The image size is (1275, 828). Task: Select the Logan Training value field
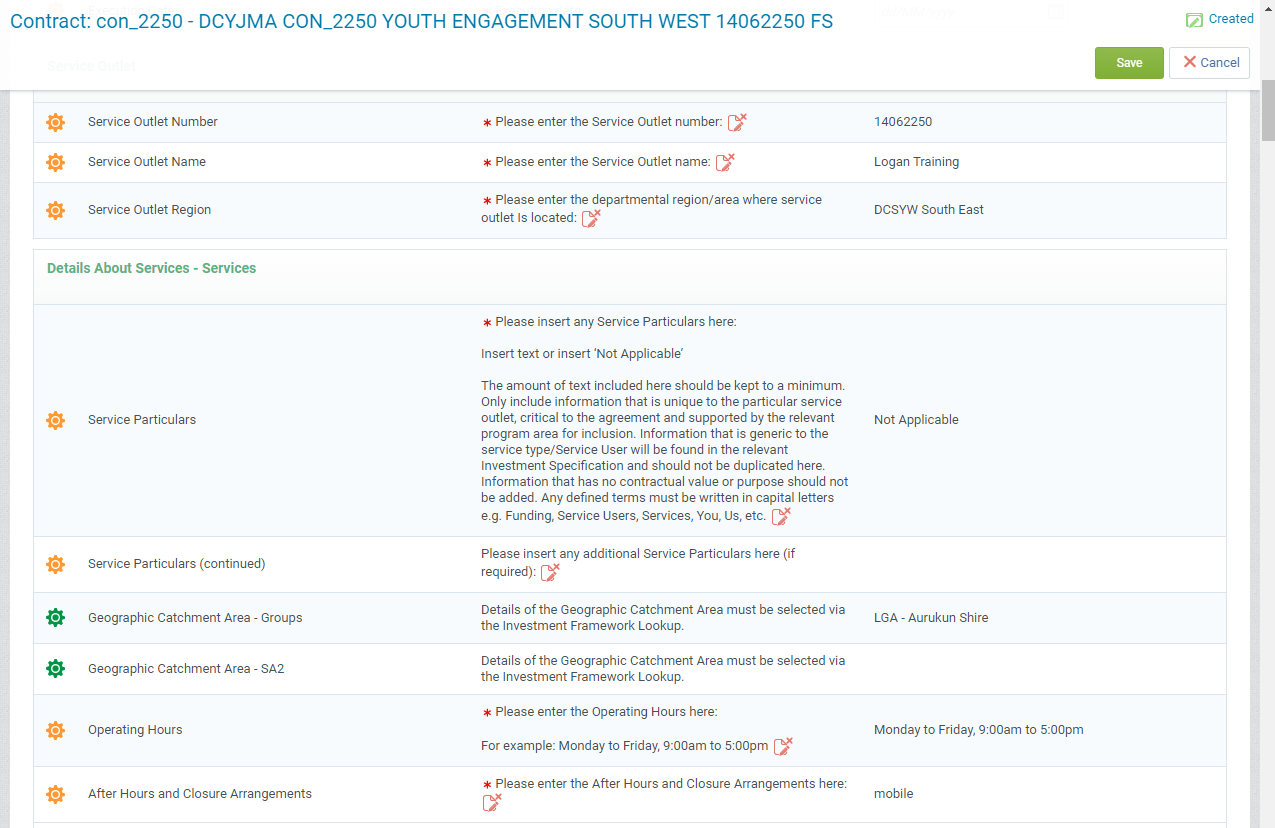pos(916,162)
